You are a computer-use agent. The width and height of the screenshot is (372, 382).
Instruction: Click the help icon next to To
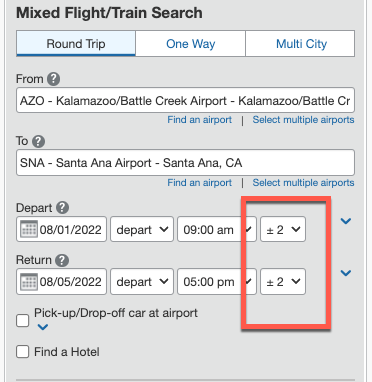(38, 141)
